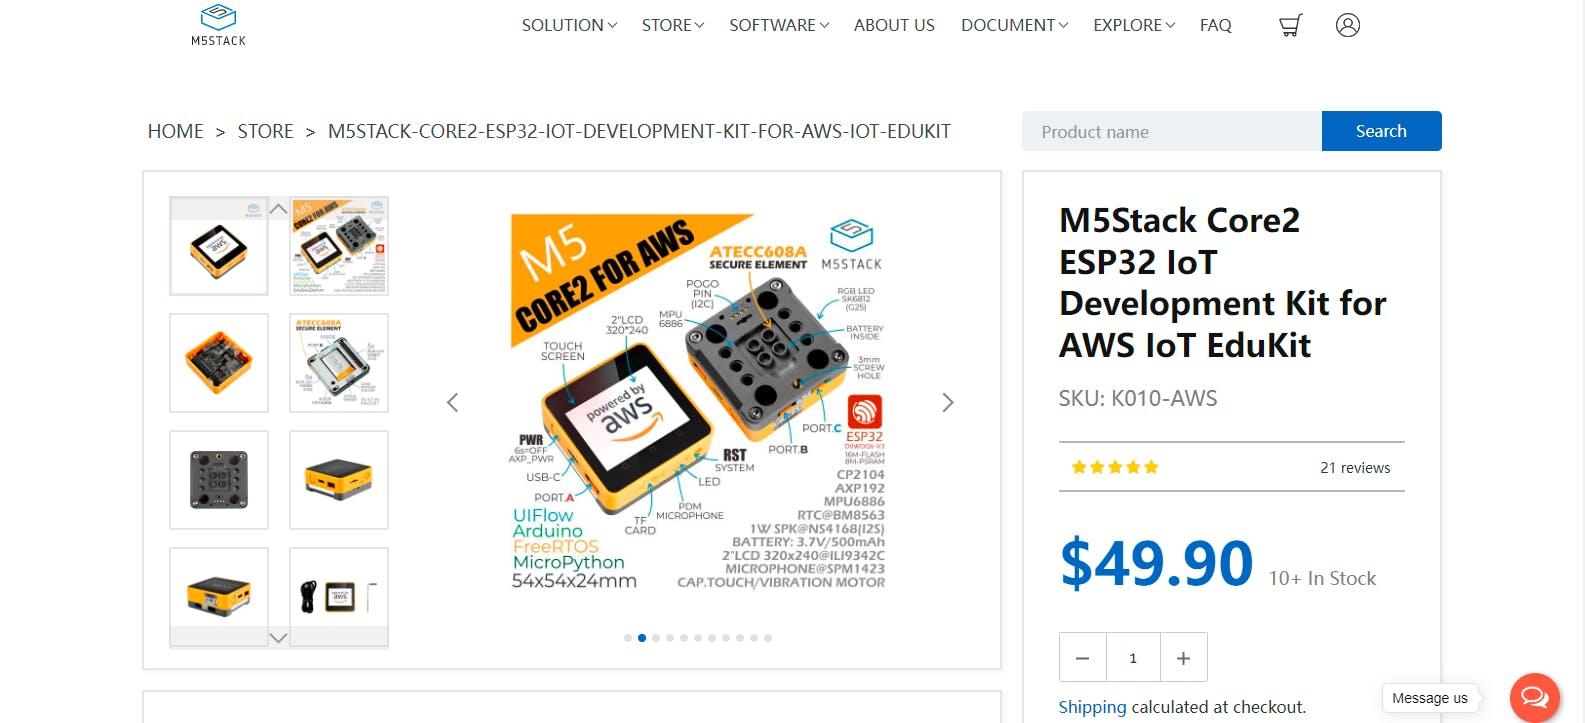Select the orange circuit board thumbnail
1585x723 pixels.
coord(219,362)
